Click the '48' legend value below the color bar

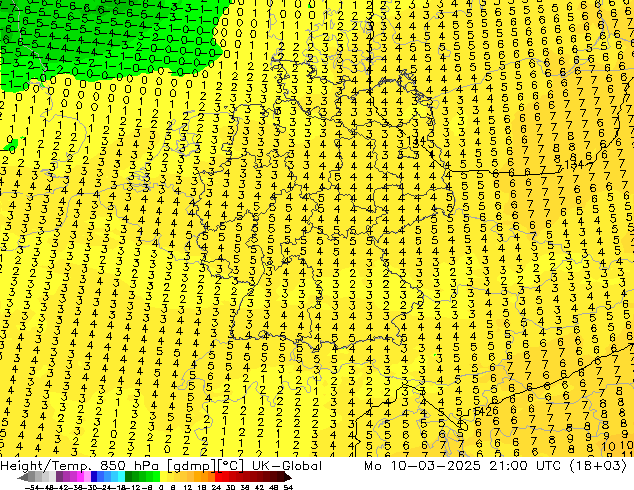coord(274,488)
